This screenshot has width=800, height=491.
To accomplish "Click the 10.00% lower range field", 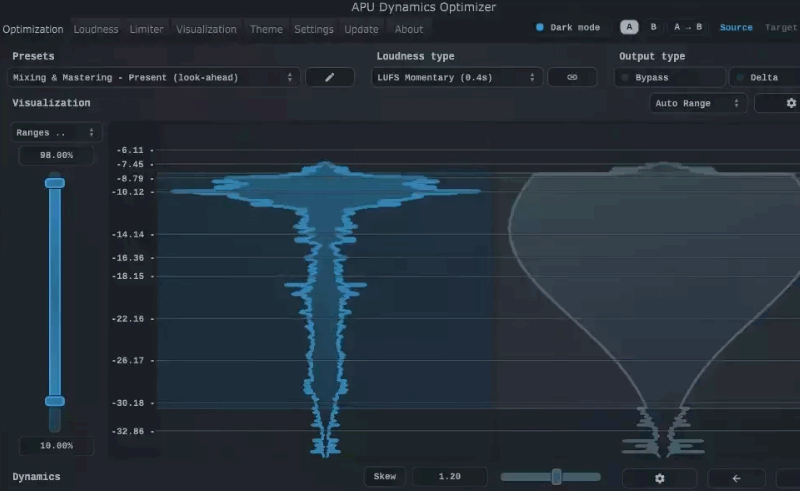I will 56,446.
